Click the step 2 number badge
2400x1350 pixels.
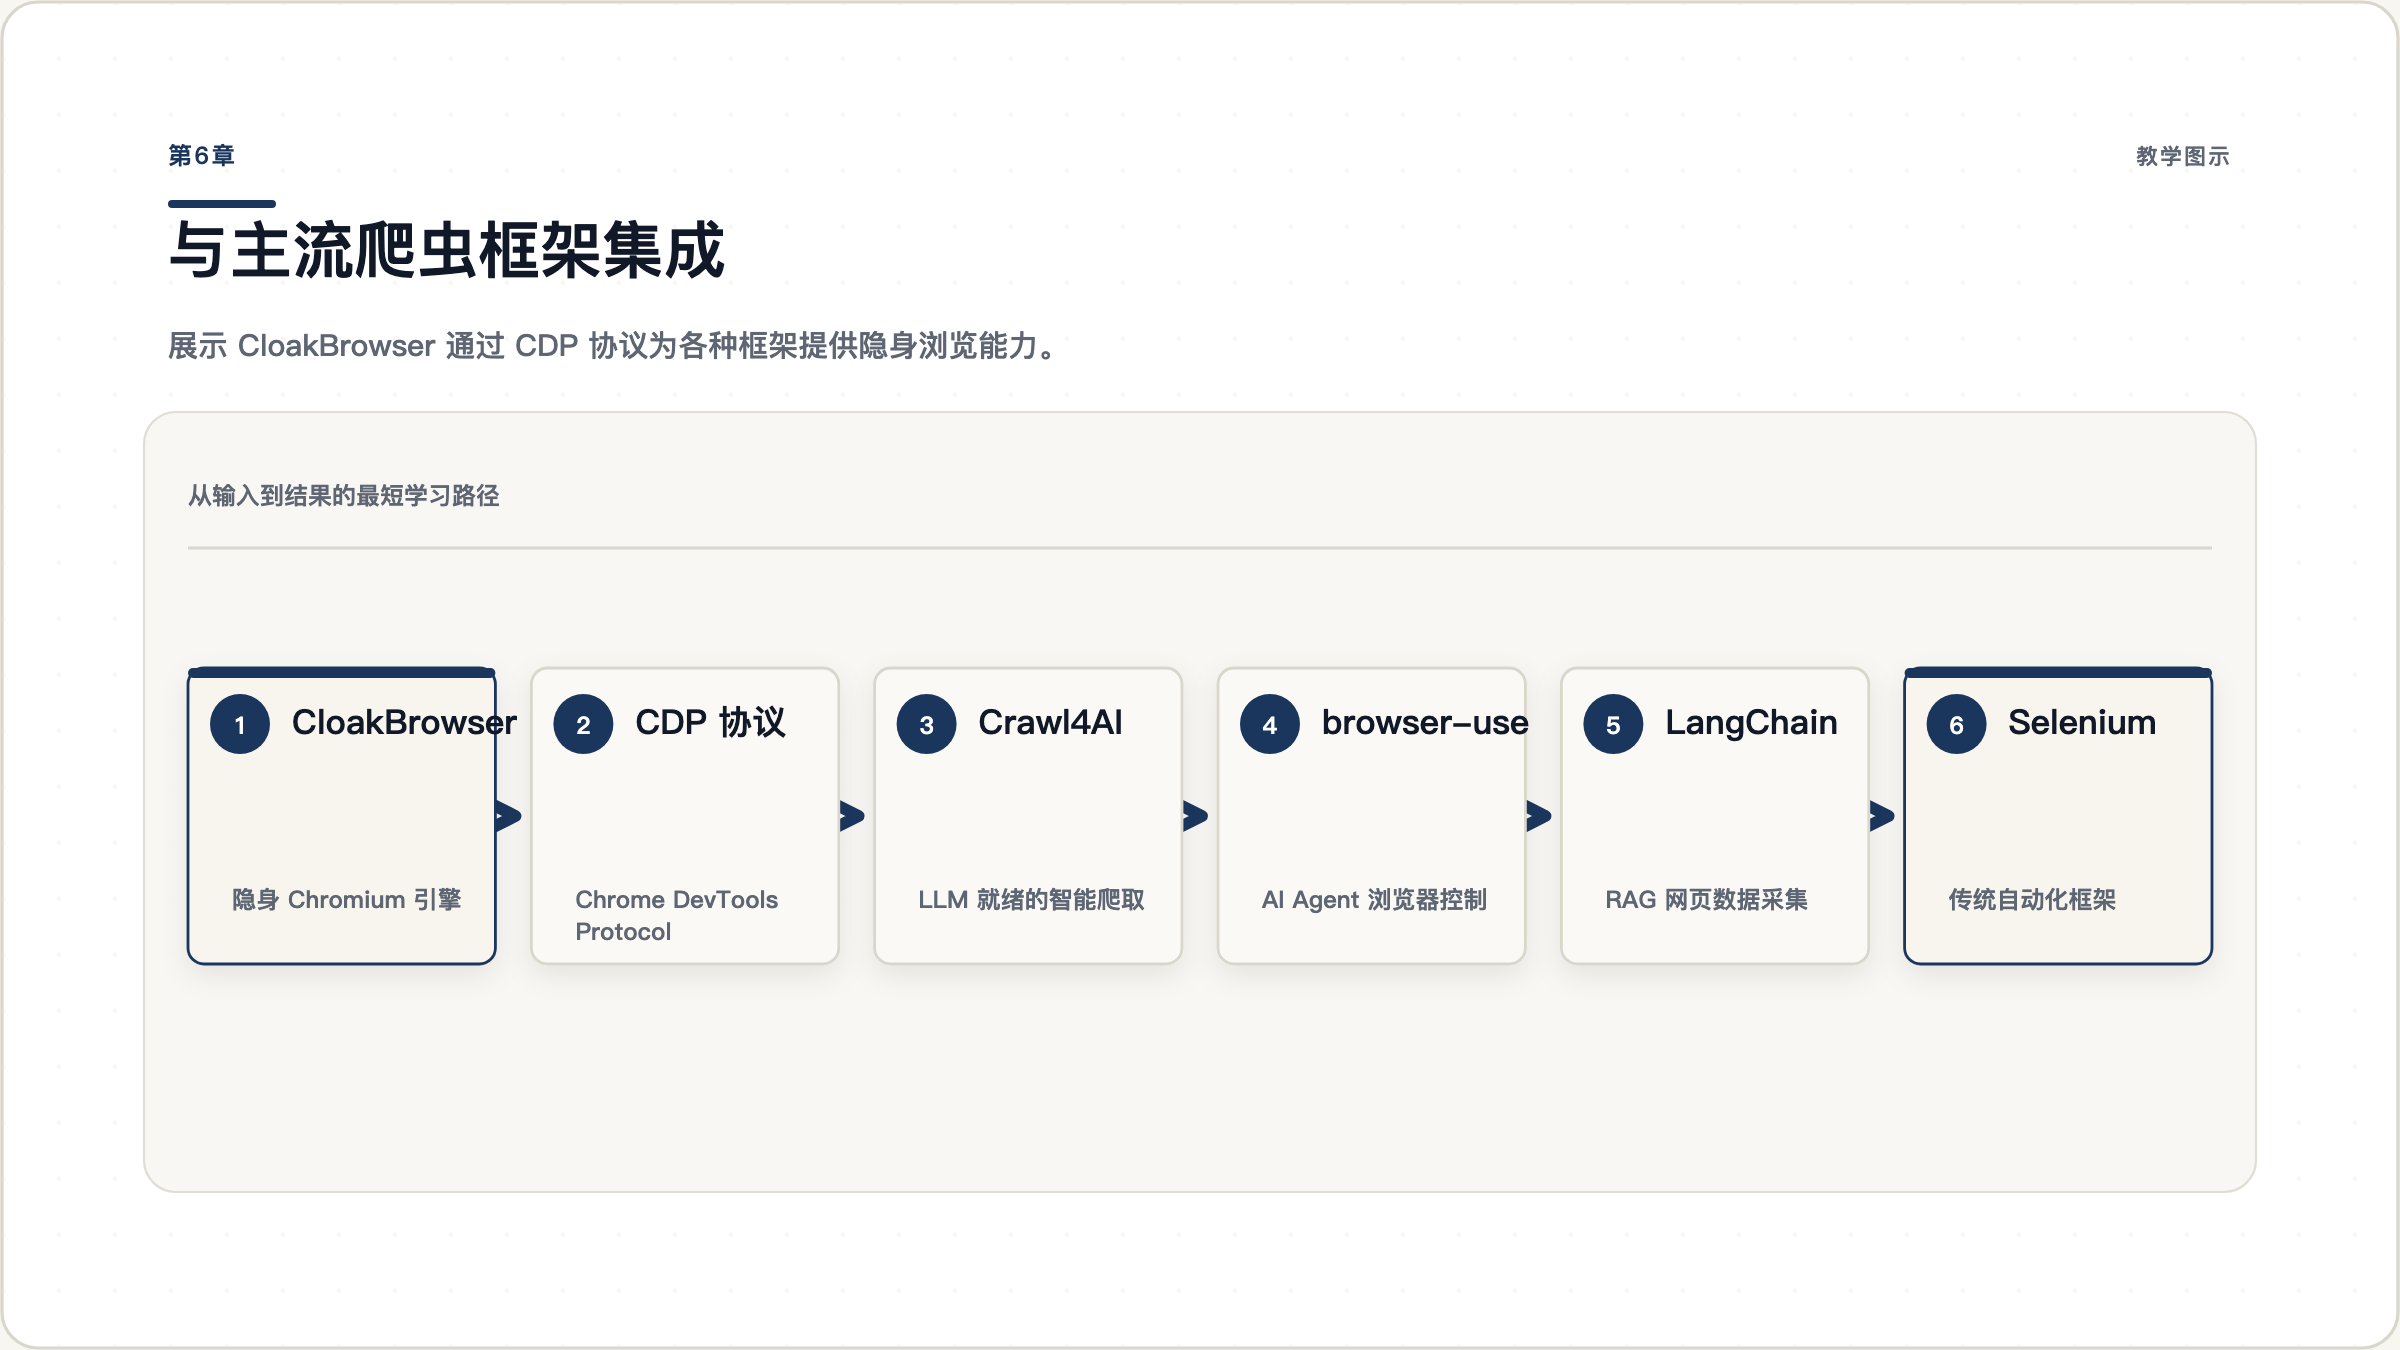pyautogui.click(x=583, y=724)
